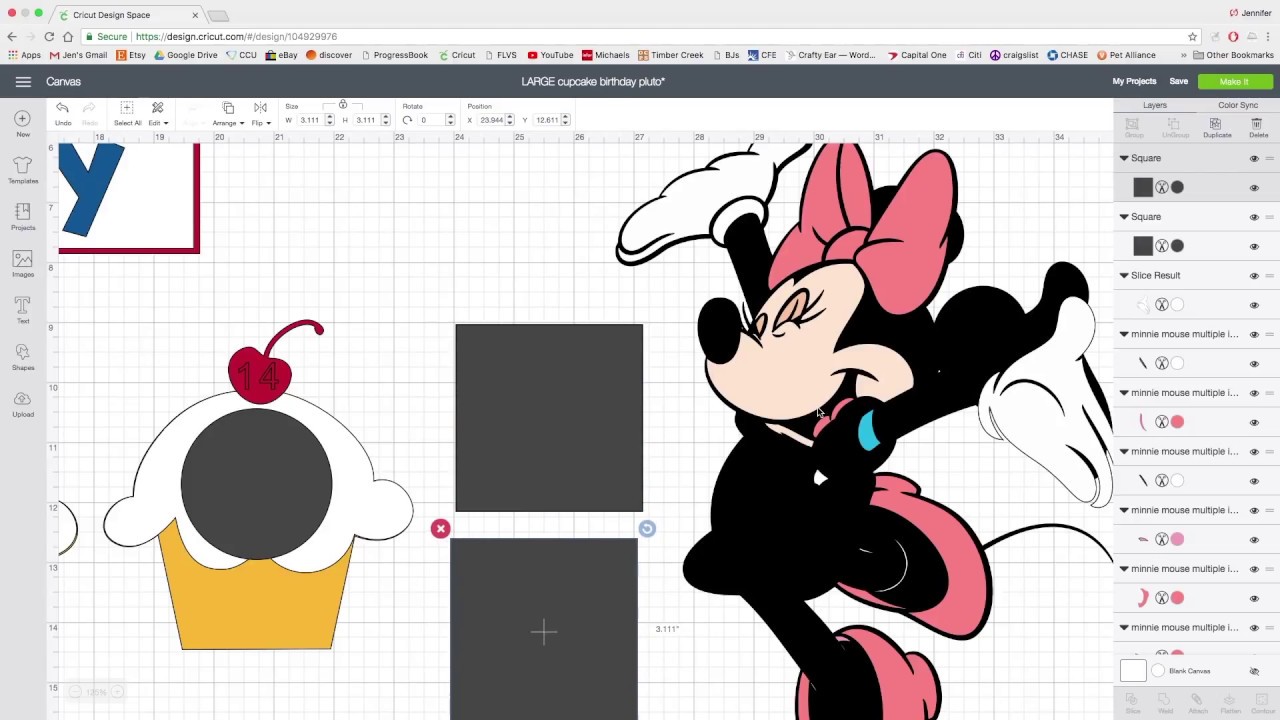The height and width of the screenshot is (720, 1280).
Task: Create a New project from sidebar
Action: tap(23, 124)
